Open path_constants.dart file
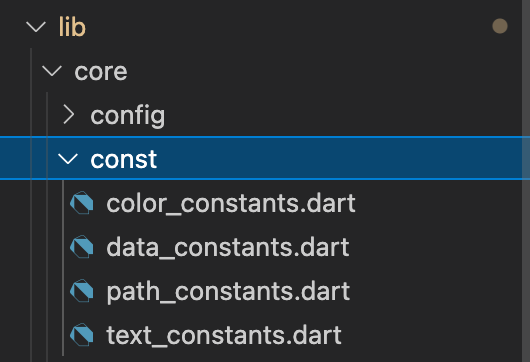 coord(228,292)
